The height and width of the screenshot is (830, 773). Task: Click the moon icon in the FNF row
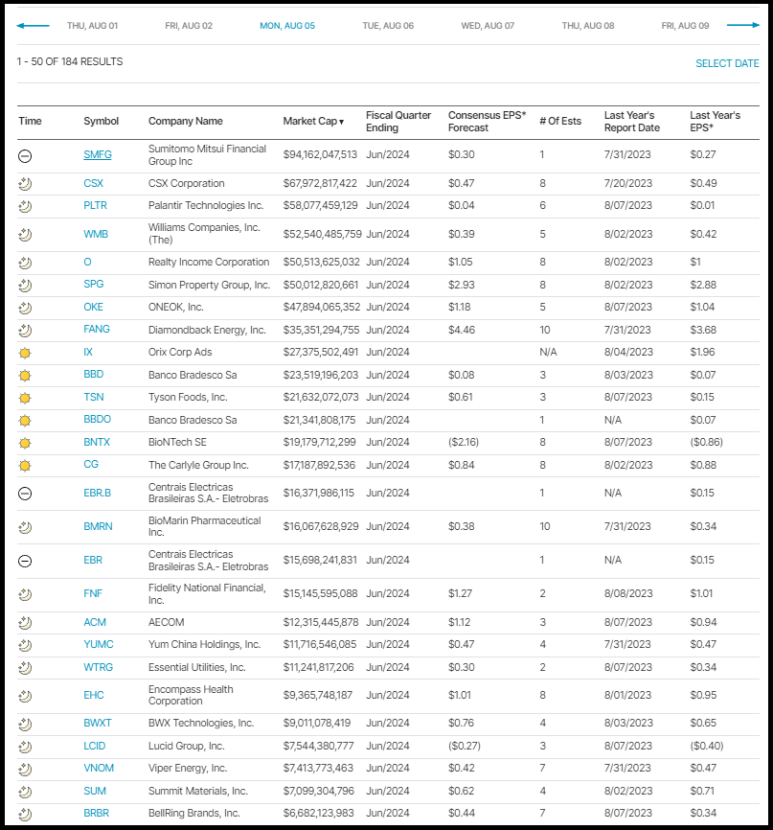coord(25,594)
